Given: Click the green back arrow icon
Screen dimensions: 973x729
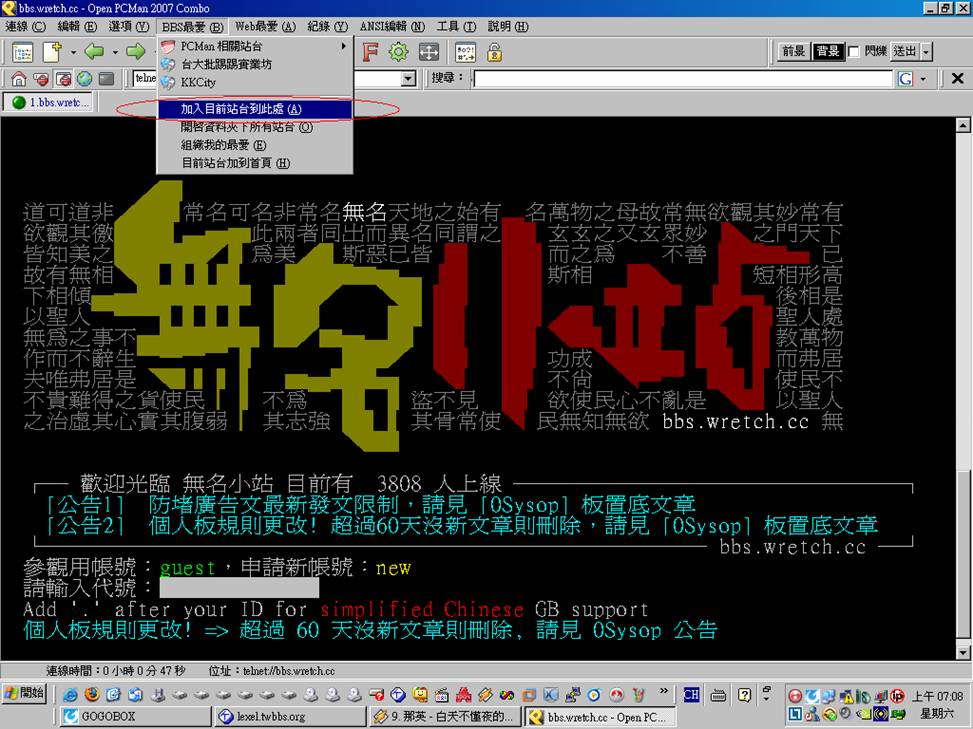Looking at the screenshot, I should point(94,52).
